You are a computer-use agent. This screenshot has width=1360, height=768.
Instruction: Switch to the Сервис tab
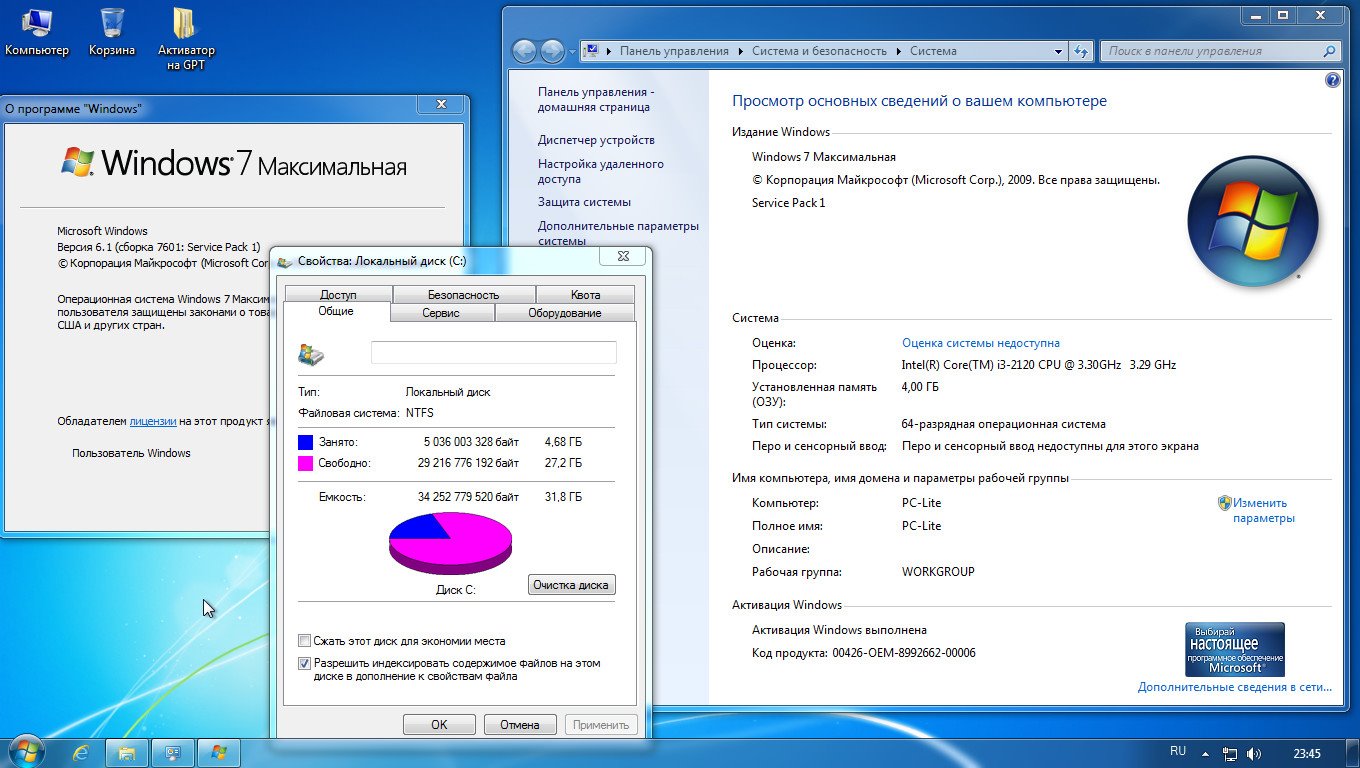tap(441, 313)
